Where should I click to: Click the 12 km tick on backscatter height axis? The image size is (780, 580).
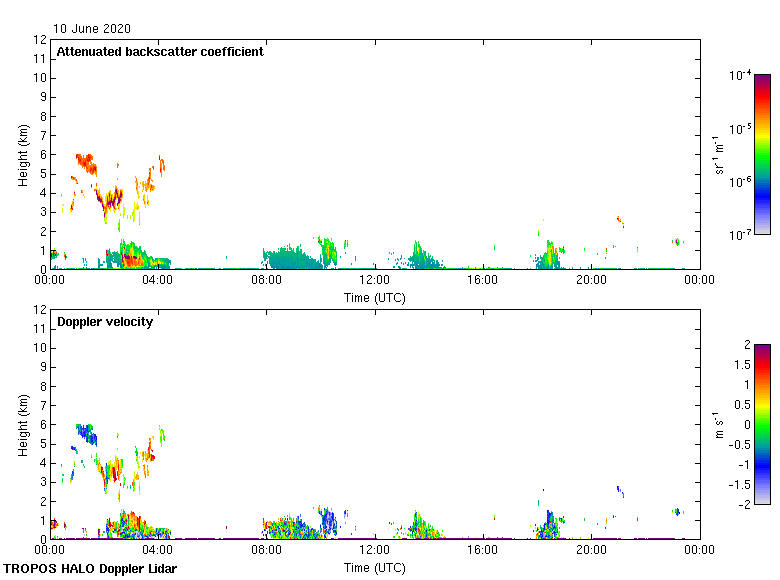pyautogui.click(x=40, y=40)
